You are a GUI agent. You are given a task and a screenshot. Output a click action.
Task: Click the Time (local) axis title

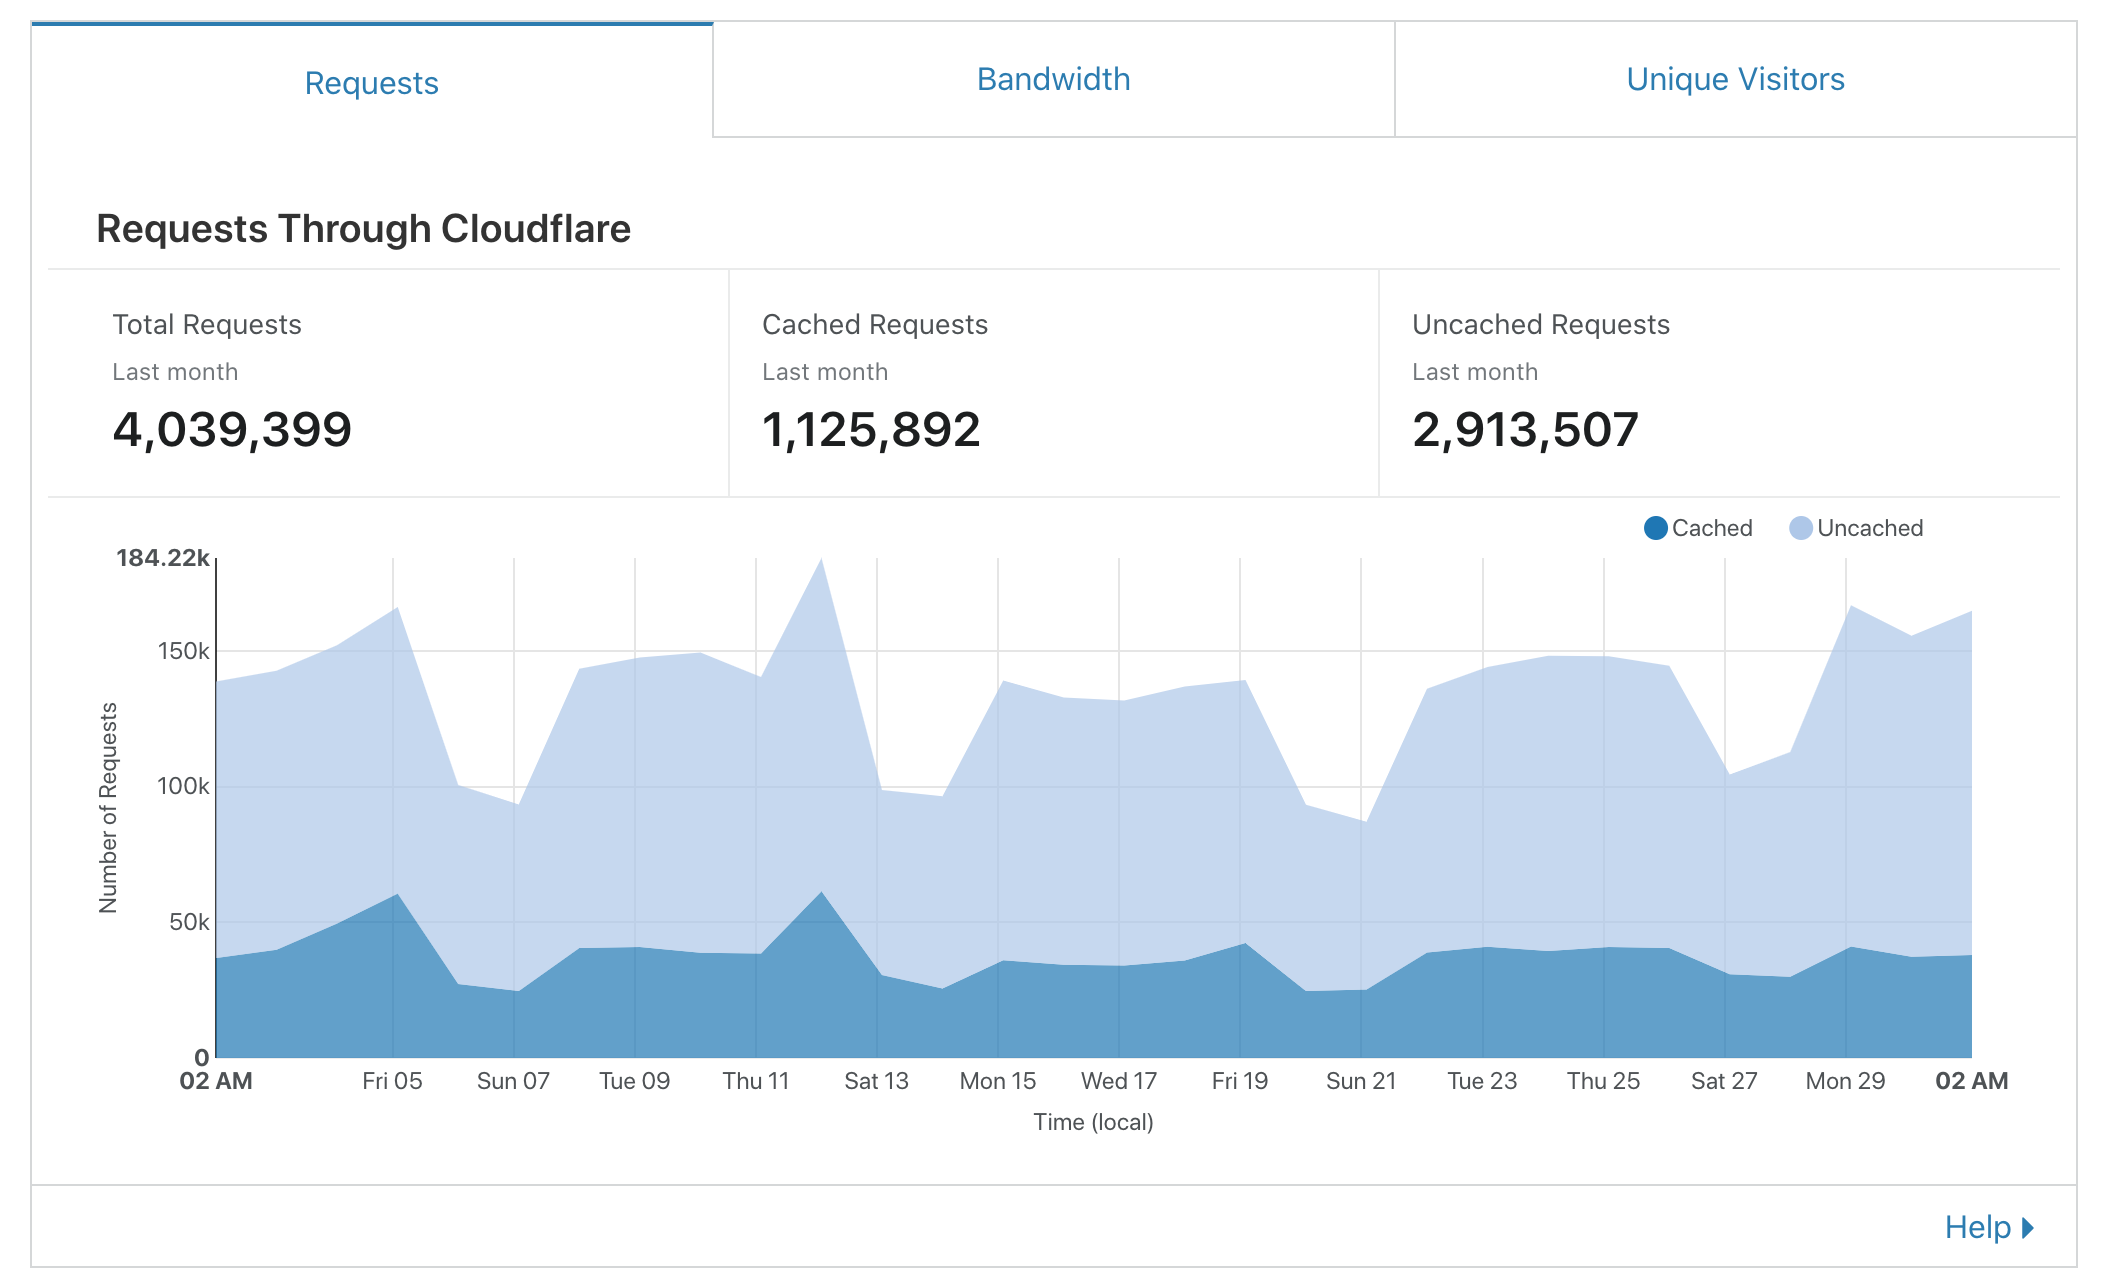(x=1093, y=1122)
